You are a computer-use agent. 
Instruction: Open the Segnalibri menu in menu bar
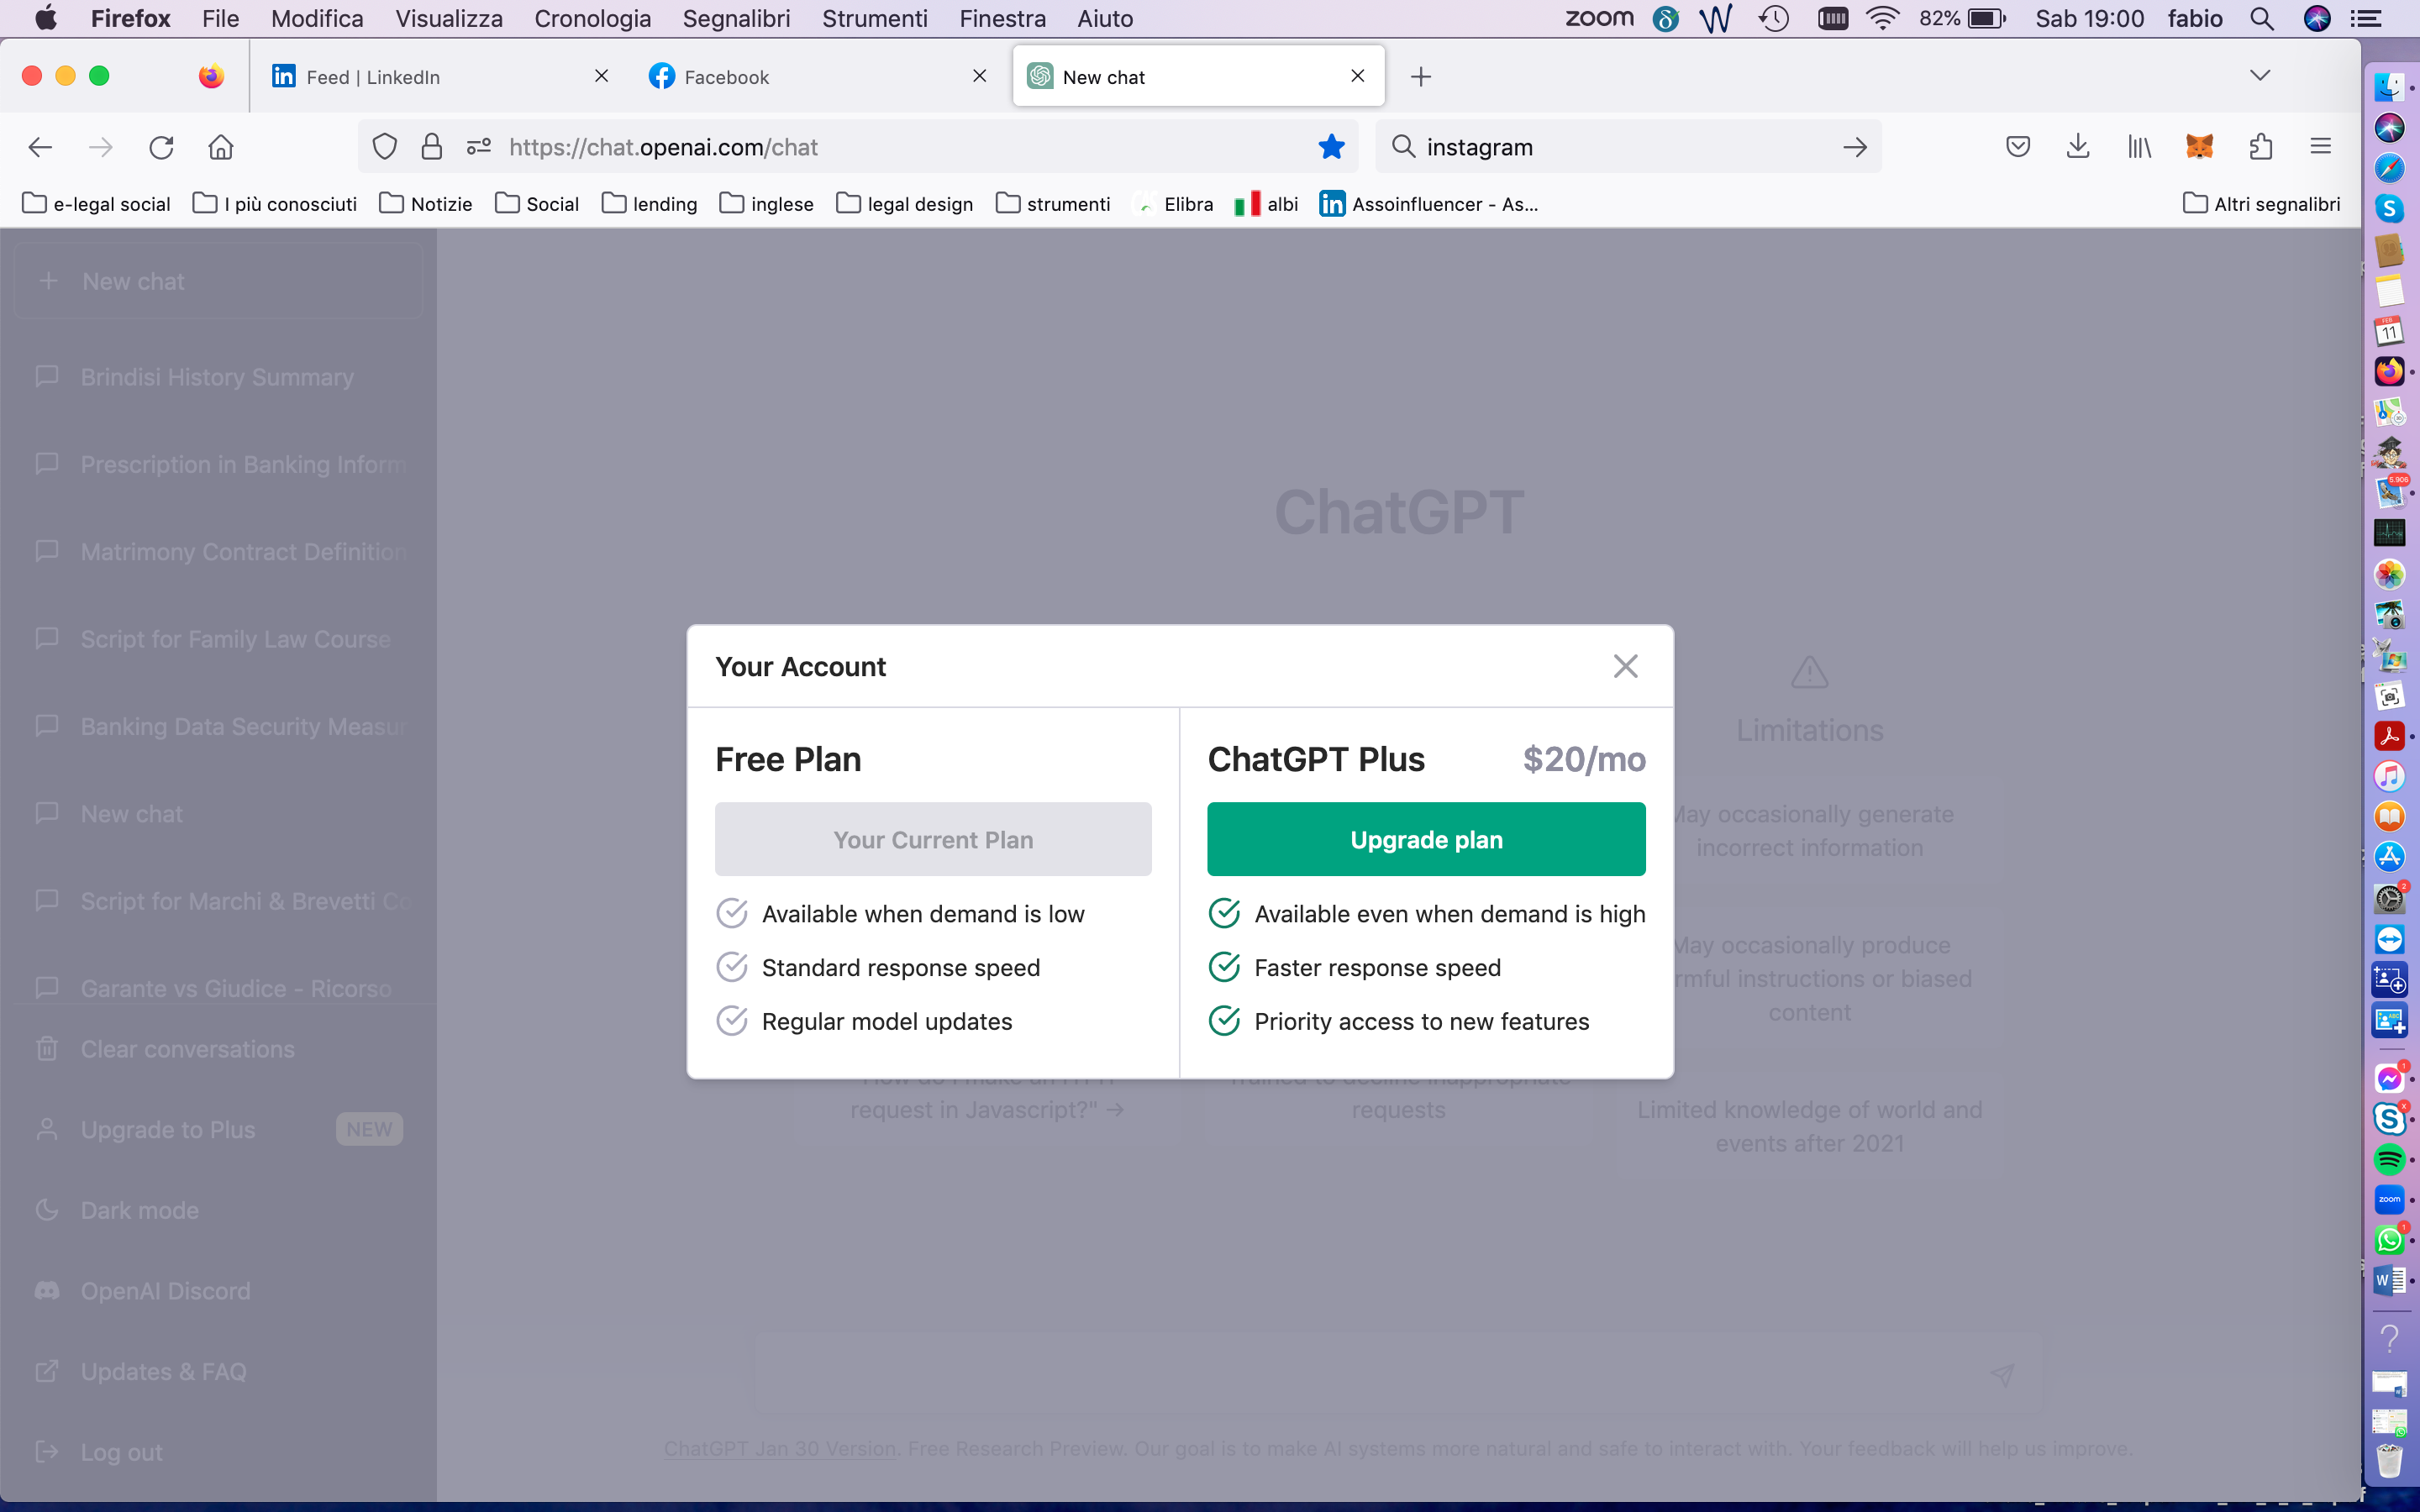click(x=736, y=18)
